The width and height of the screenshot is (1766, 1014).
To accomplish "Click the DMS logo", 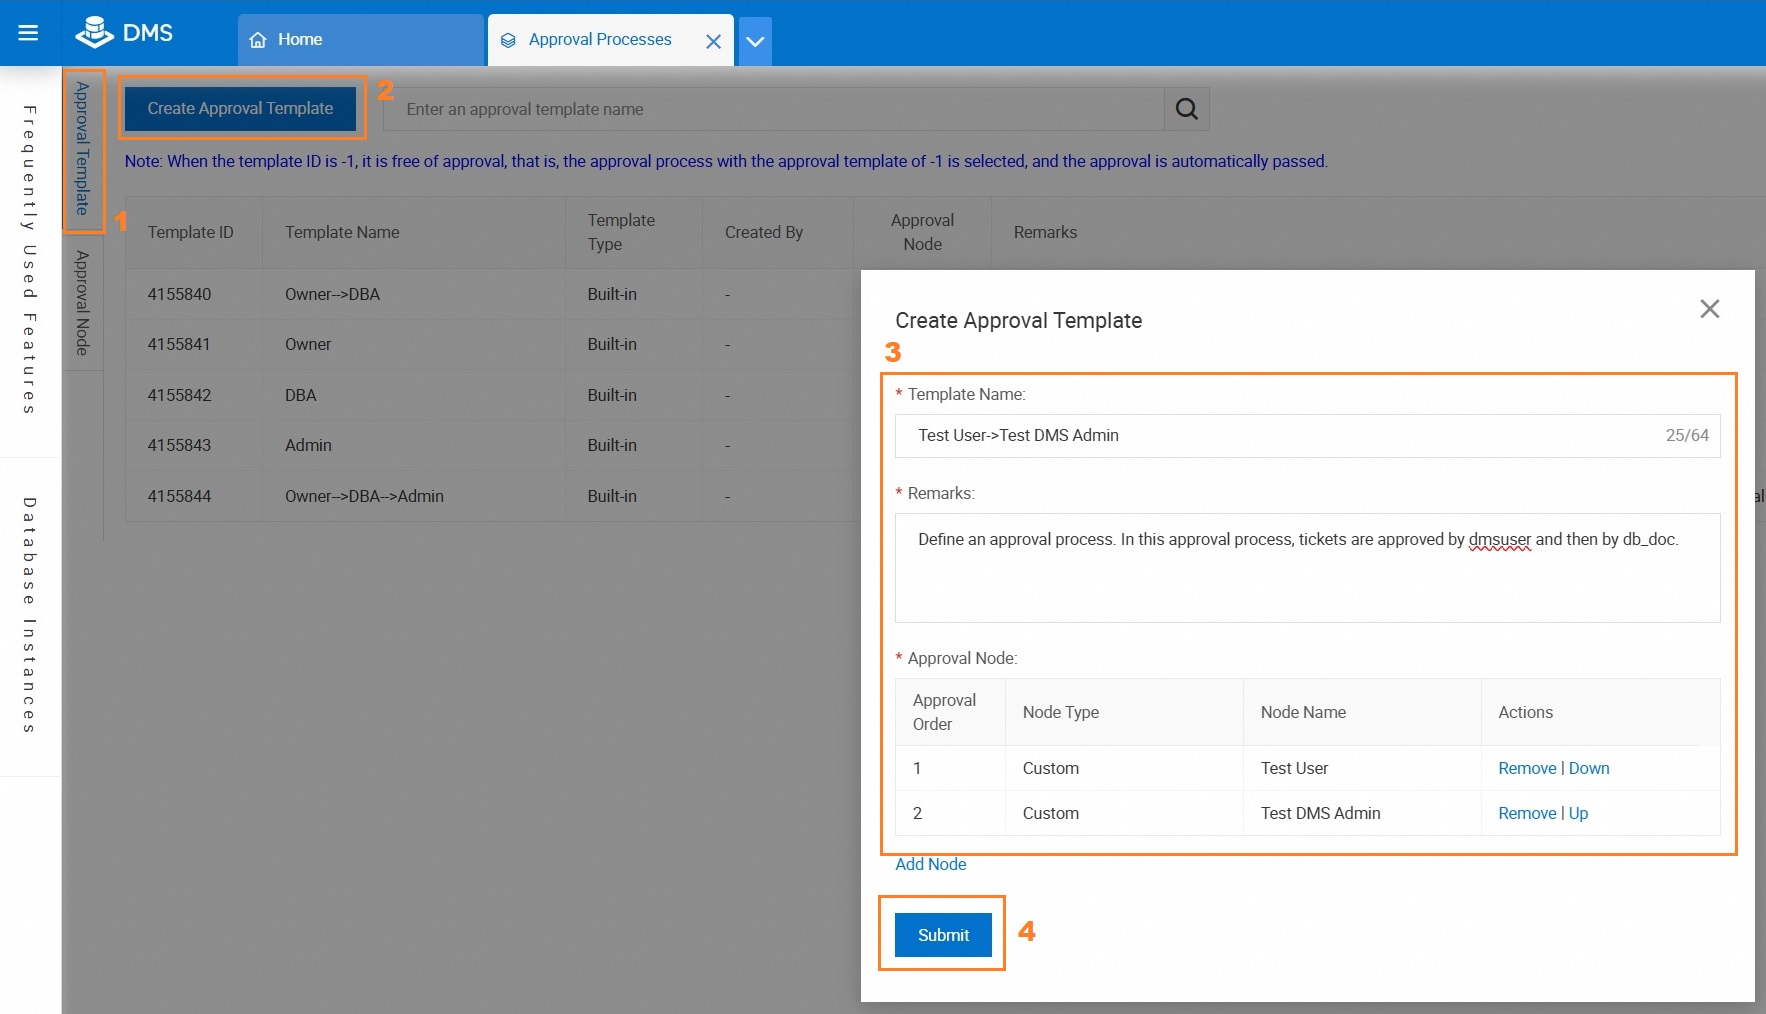I will point(124,33).
